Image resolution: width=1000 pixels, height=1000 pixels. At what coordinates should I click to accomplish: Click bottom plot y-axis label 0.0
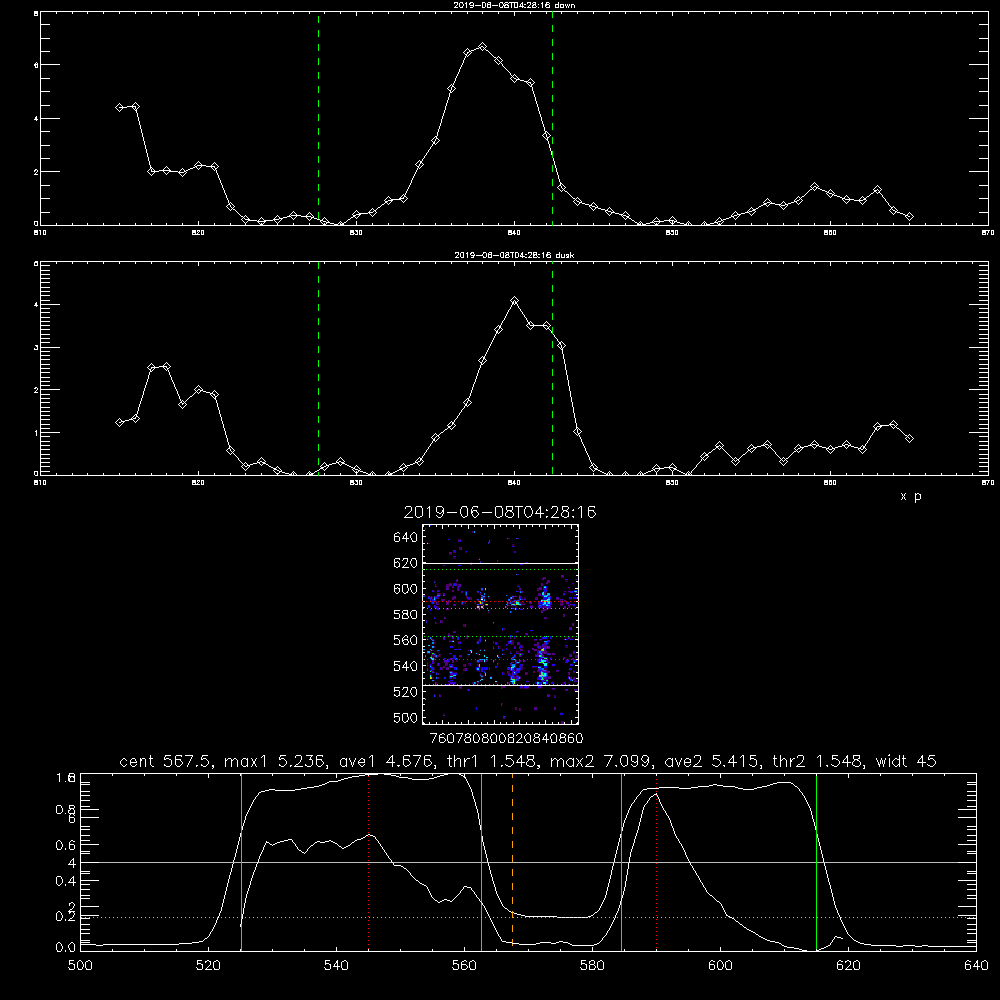tap(66, 947)
